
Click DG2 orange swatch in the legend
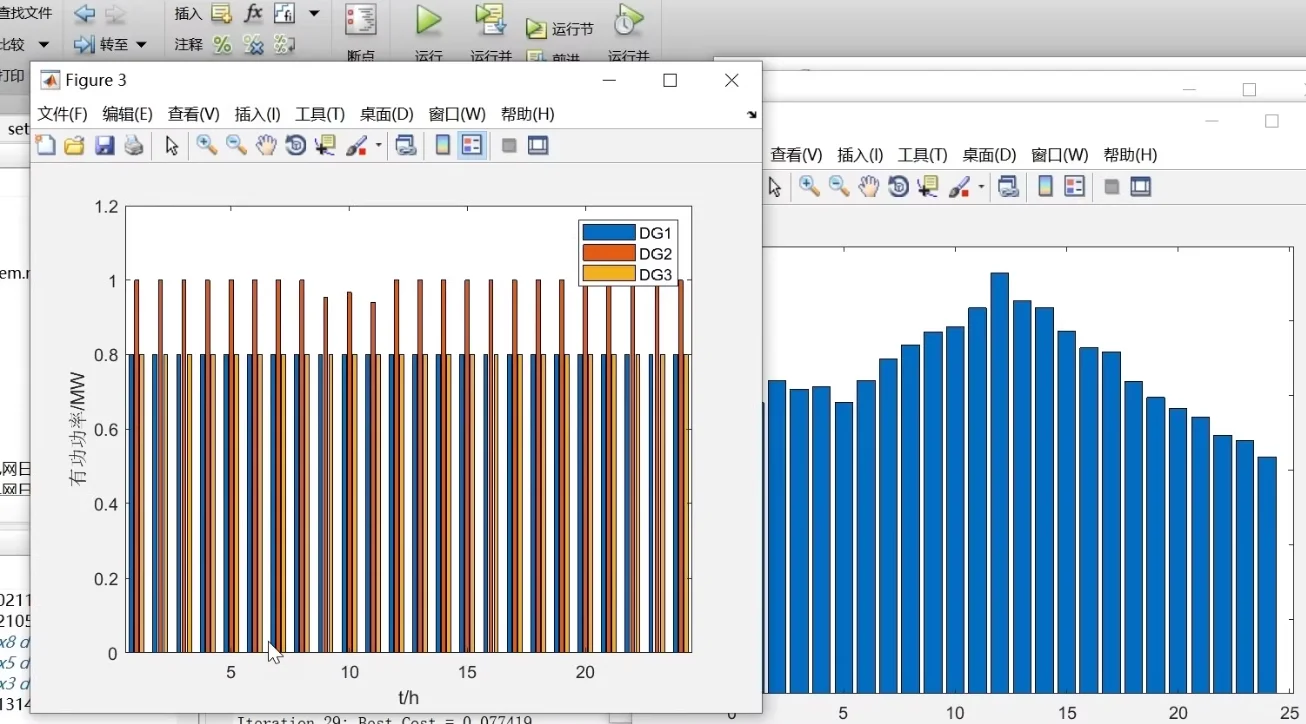tap(609, 253)
